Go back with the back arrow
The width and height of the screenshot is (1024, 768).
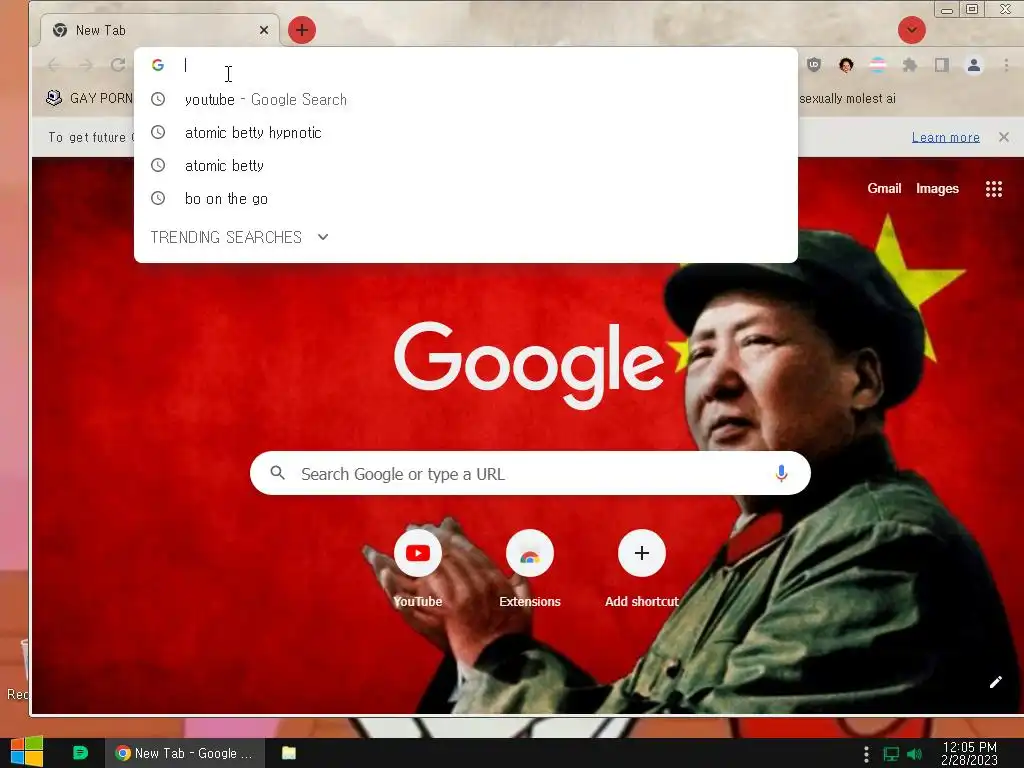point(54,65)
